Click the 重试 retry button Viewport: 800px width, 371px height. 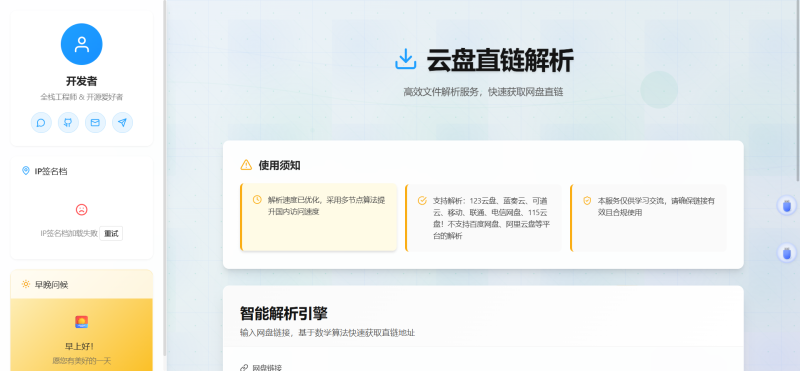(111, 233)
